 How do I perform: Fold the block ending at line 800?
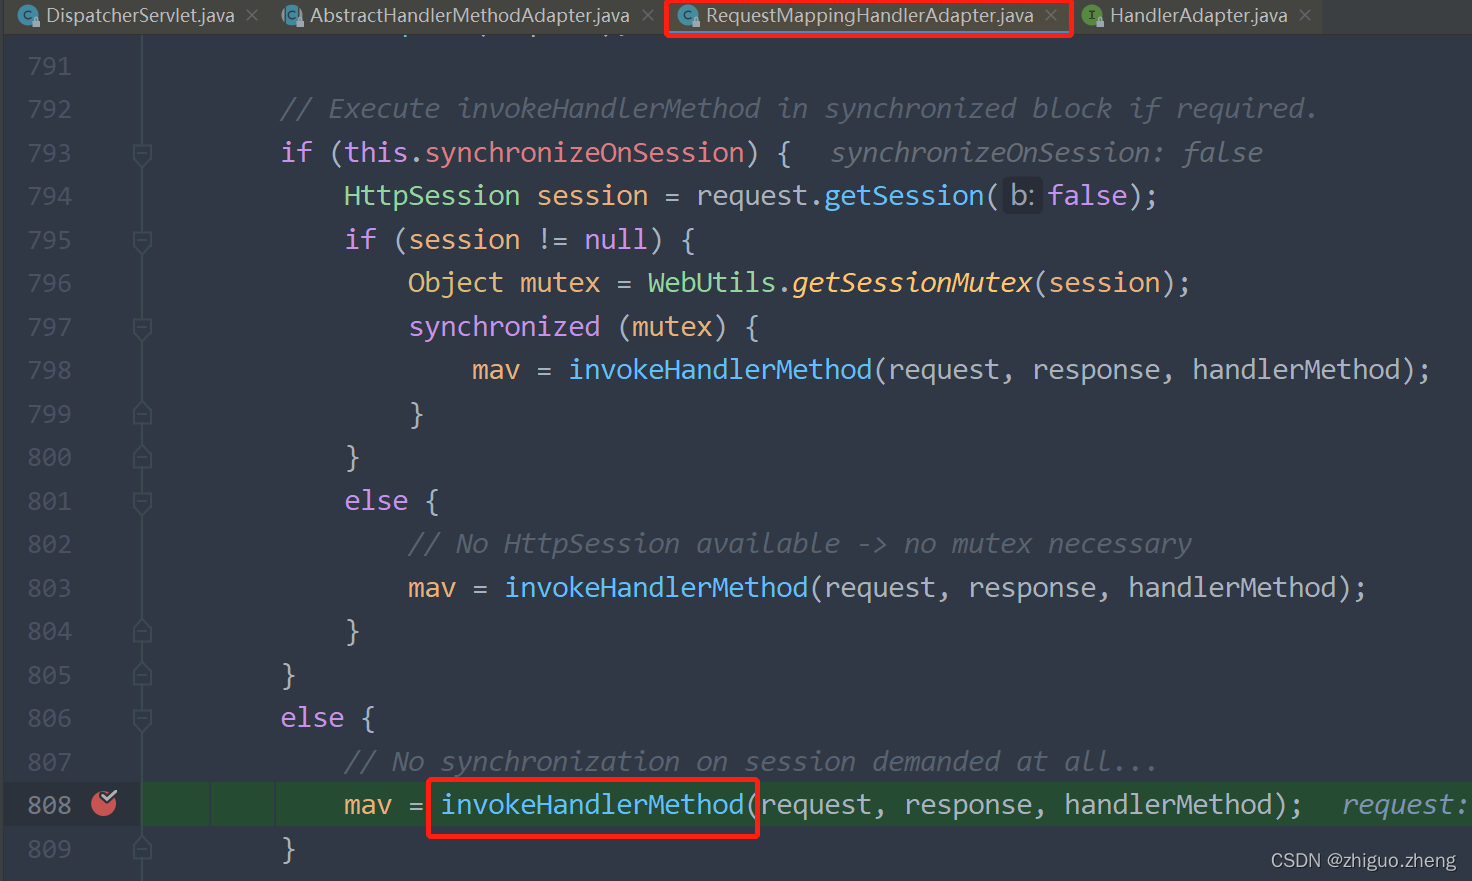tap(142, 457)
